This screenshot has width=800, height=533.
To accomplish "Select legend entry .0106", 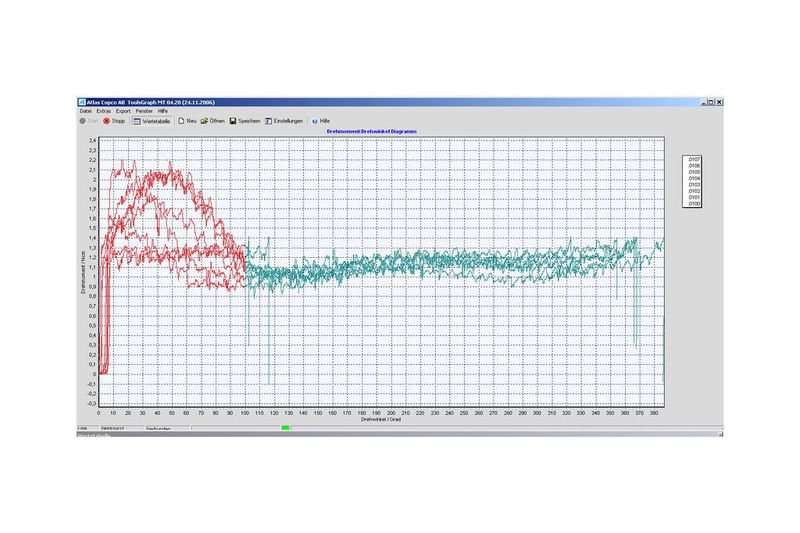I will coord(693,166).
